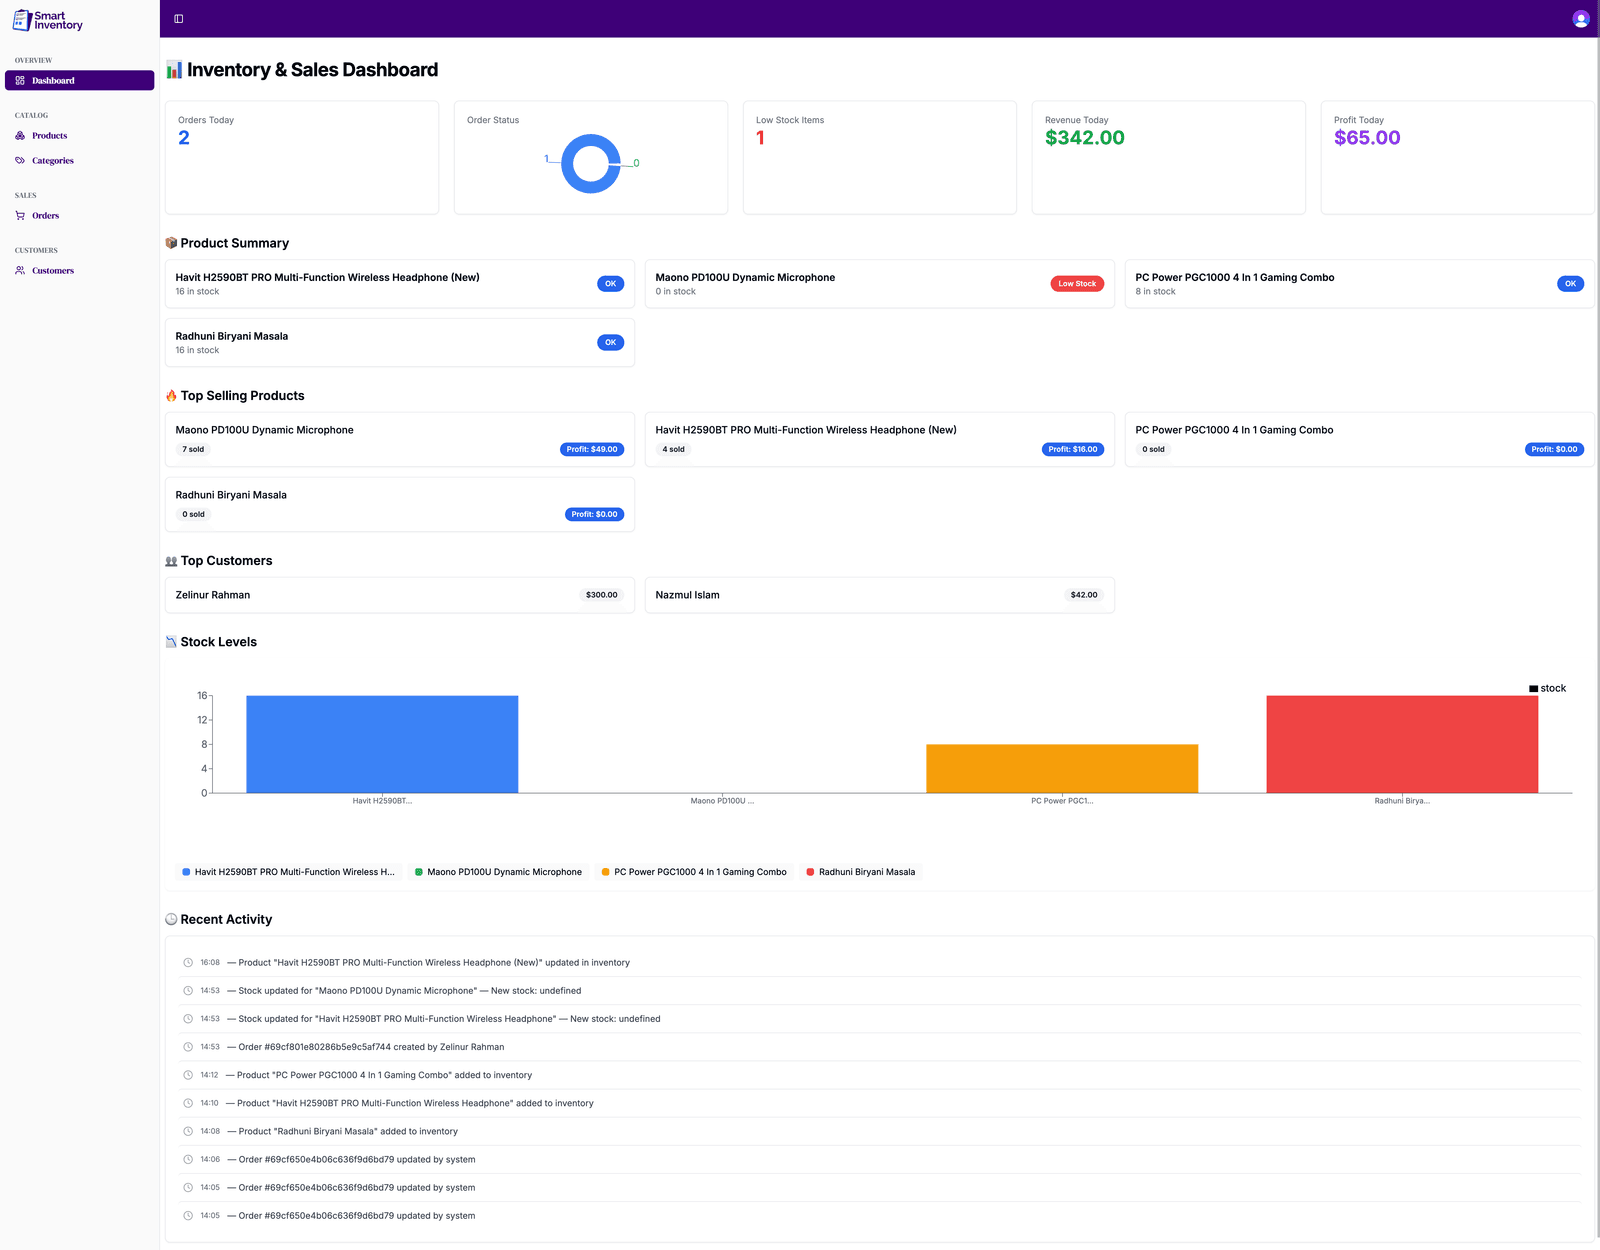Open the user profile avatar
The width and height of the screenshot is (1600, 1250).
(1580, 19)
